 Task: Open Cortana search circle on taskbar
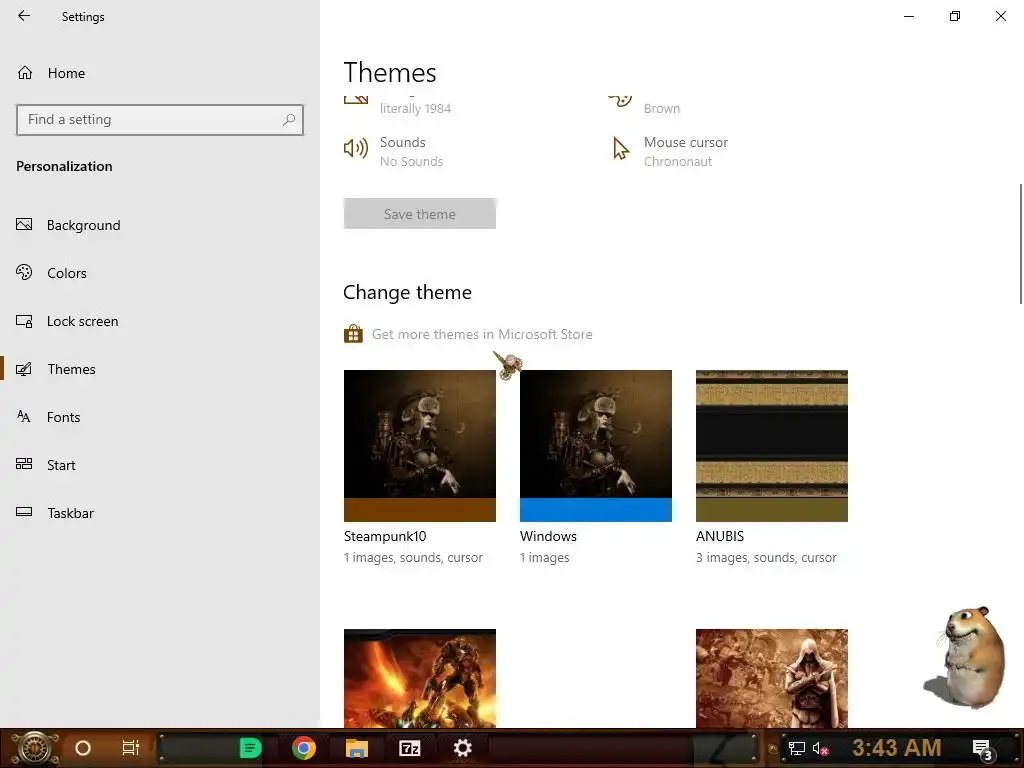click(x=82, y=748)
